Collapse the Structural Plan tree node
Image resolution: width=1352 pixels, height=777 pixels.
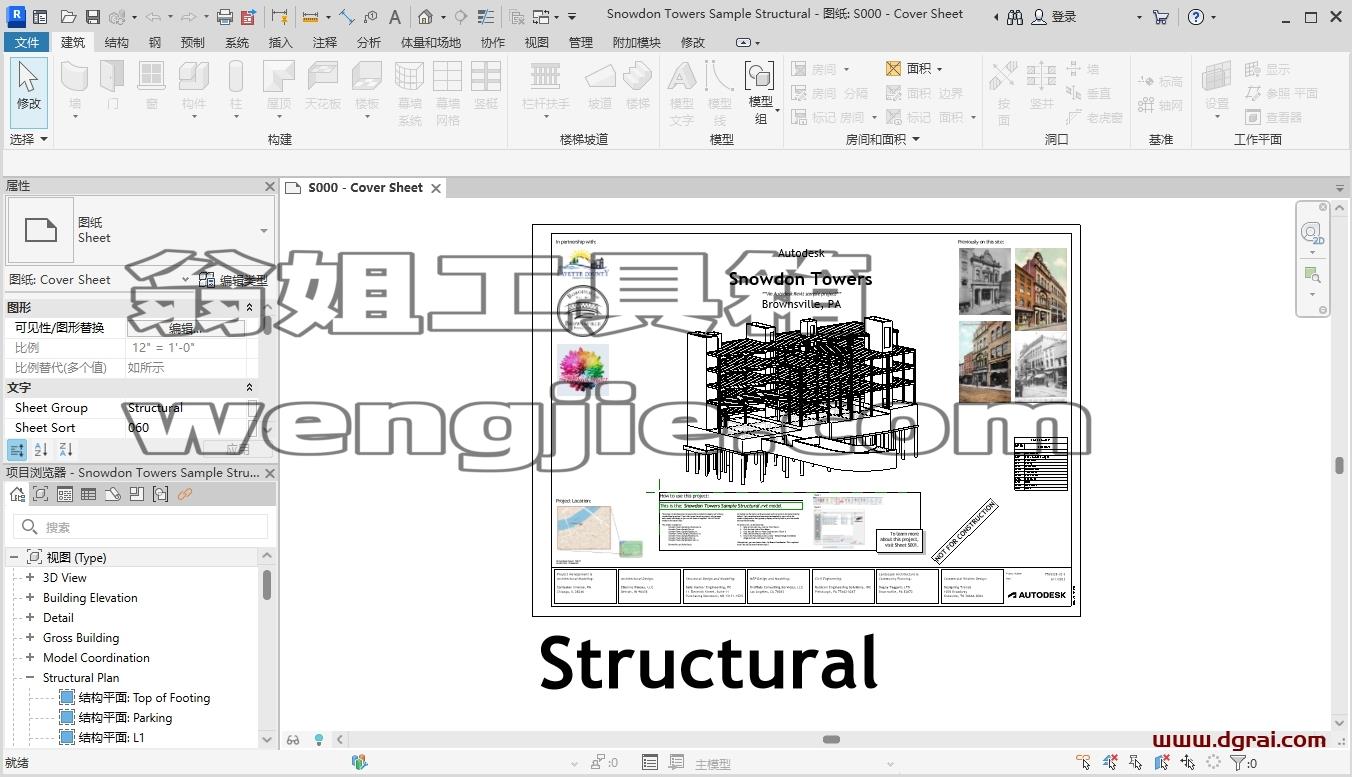[30, 677]
